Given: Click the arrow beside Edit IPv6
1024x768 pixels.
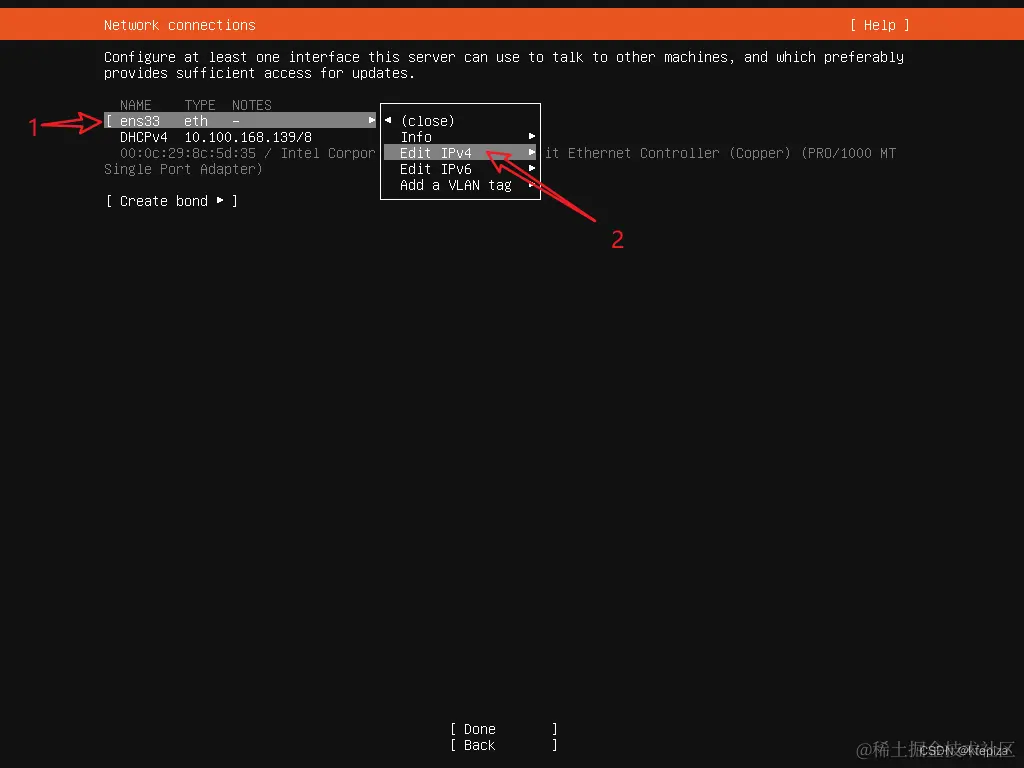Looking at the screenshot, I should (x=532, y=168).
